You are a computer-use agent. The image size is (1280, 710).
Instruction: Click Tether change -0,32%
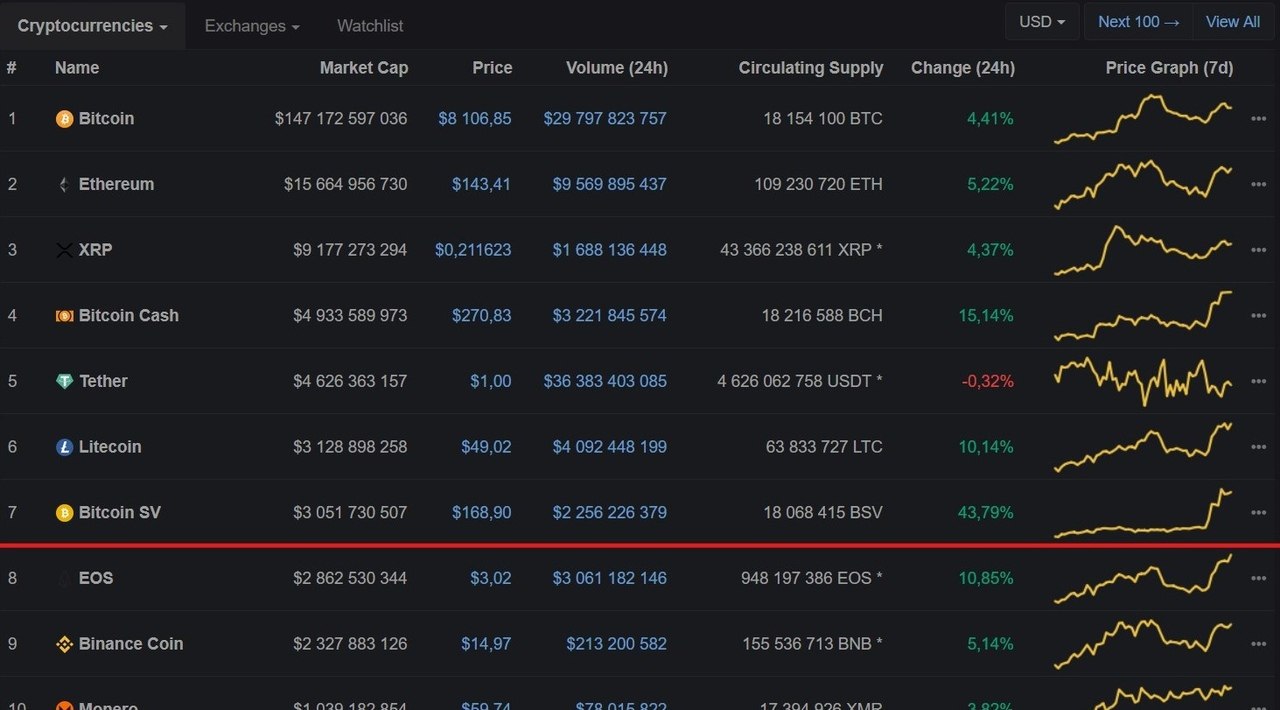(x=988, y=382)
